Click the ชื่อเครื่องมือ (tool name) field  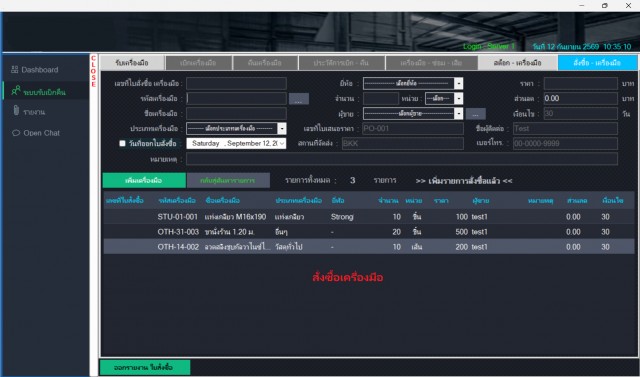pos(236,113)
